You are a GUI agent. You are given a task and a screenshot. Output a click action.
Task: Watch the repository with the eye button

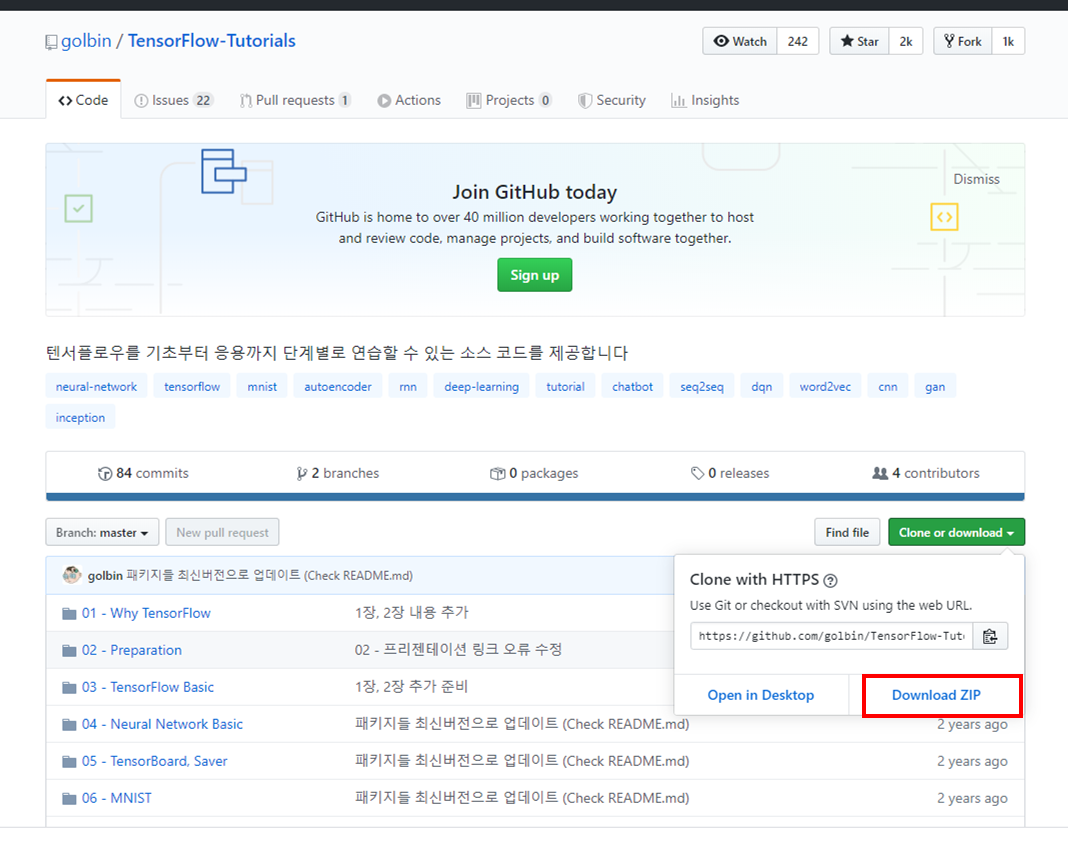click(740, 42)
